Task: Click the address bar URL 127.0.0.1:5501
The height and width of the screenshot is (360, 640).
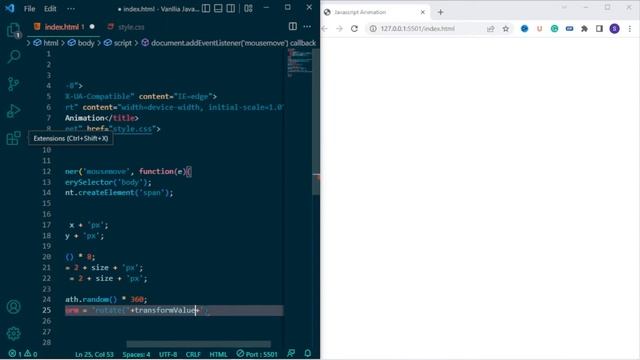Action: 418,29
